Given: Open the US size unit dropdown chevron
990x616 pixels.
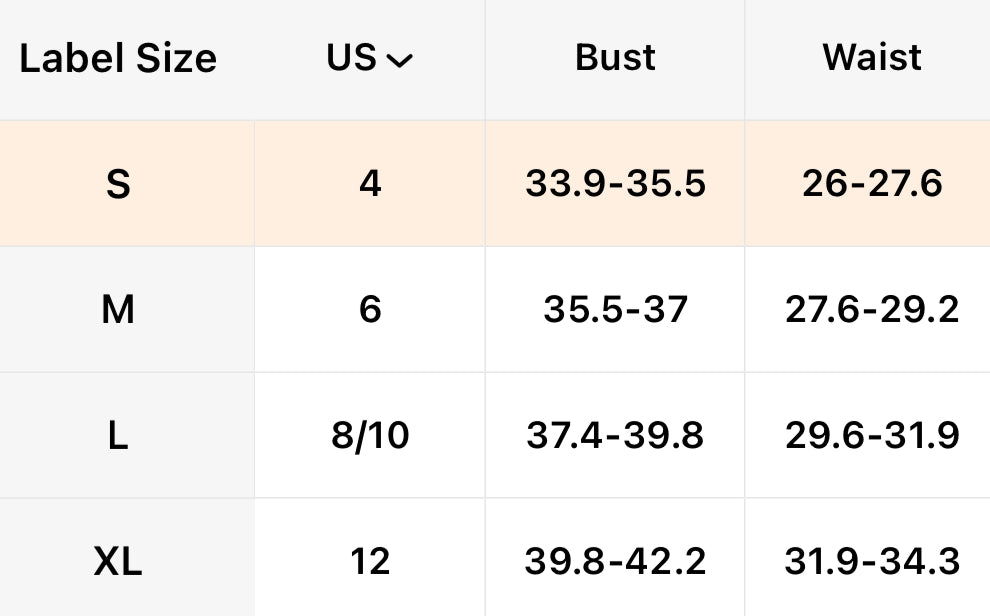Looking at the screenshot, I should click(399, 61).
